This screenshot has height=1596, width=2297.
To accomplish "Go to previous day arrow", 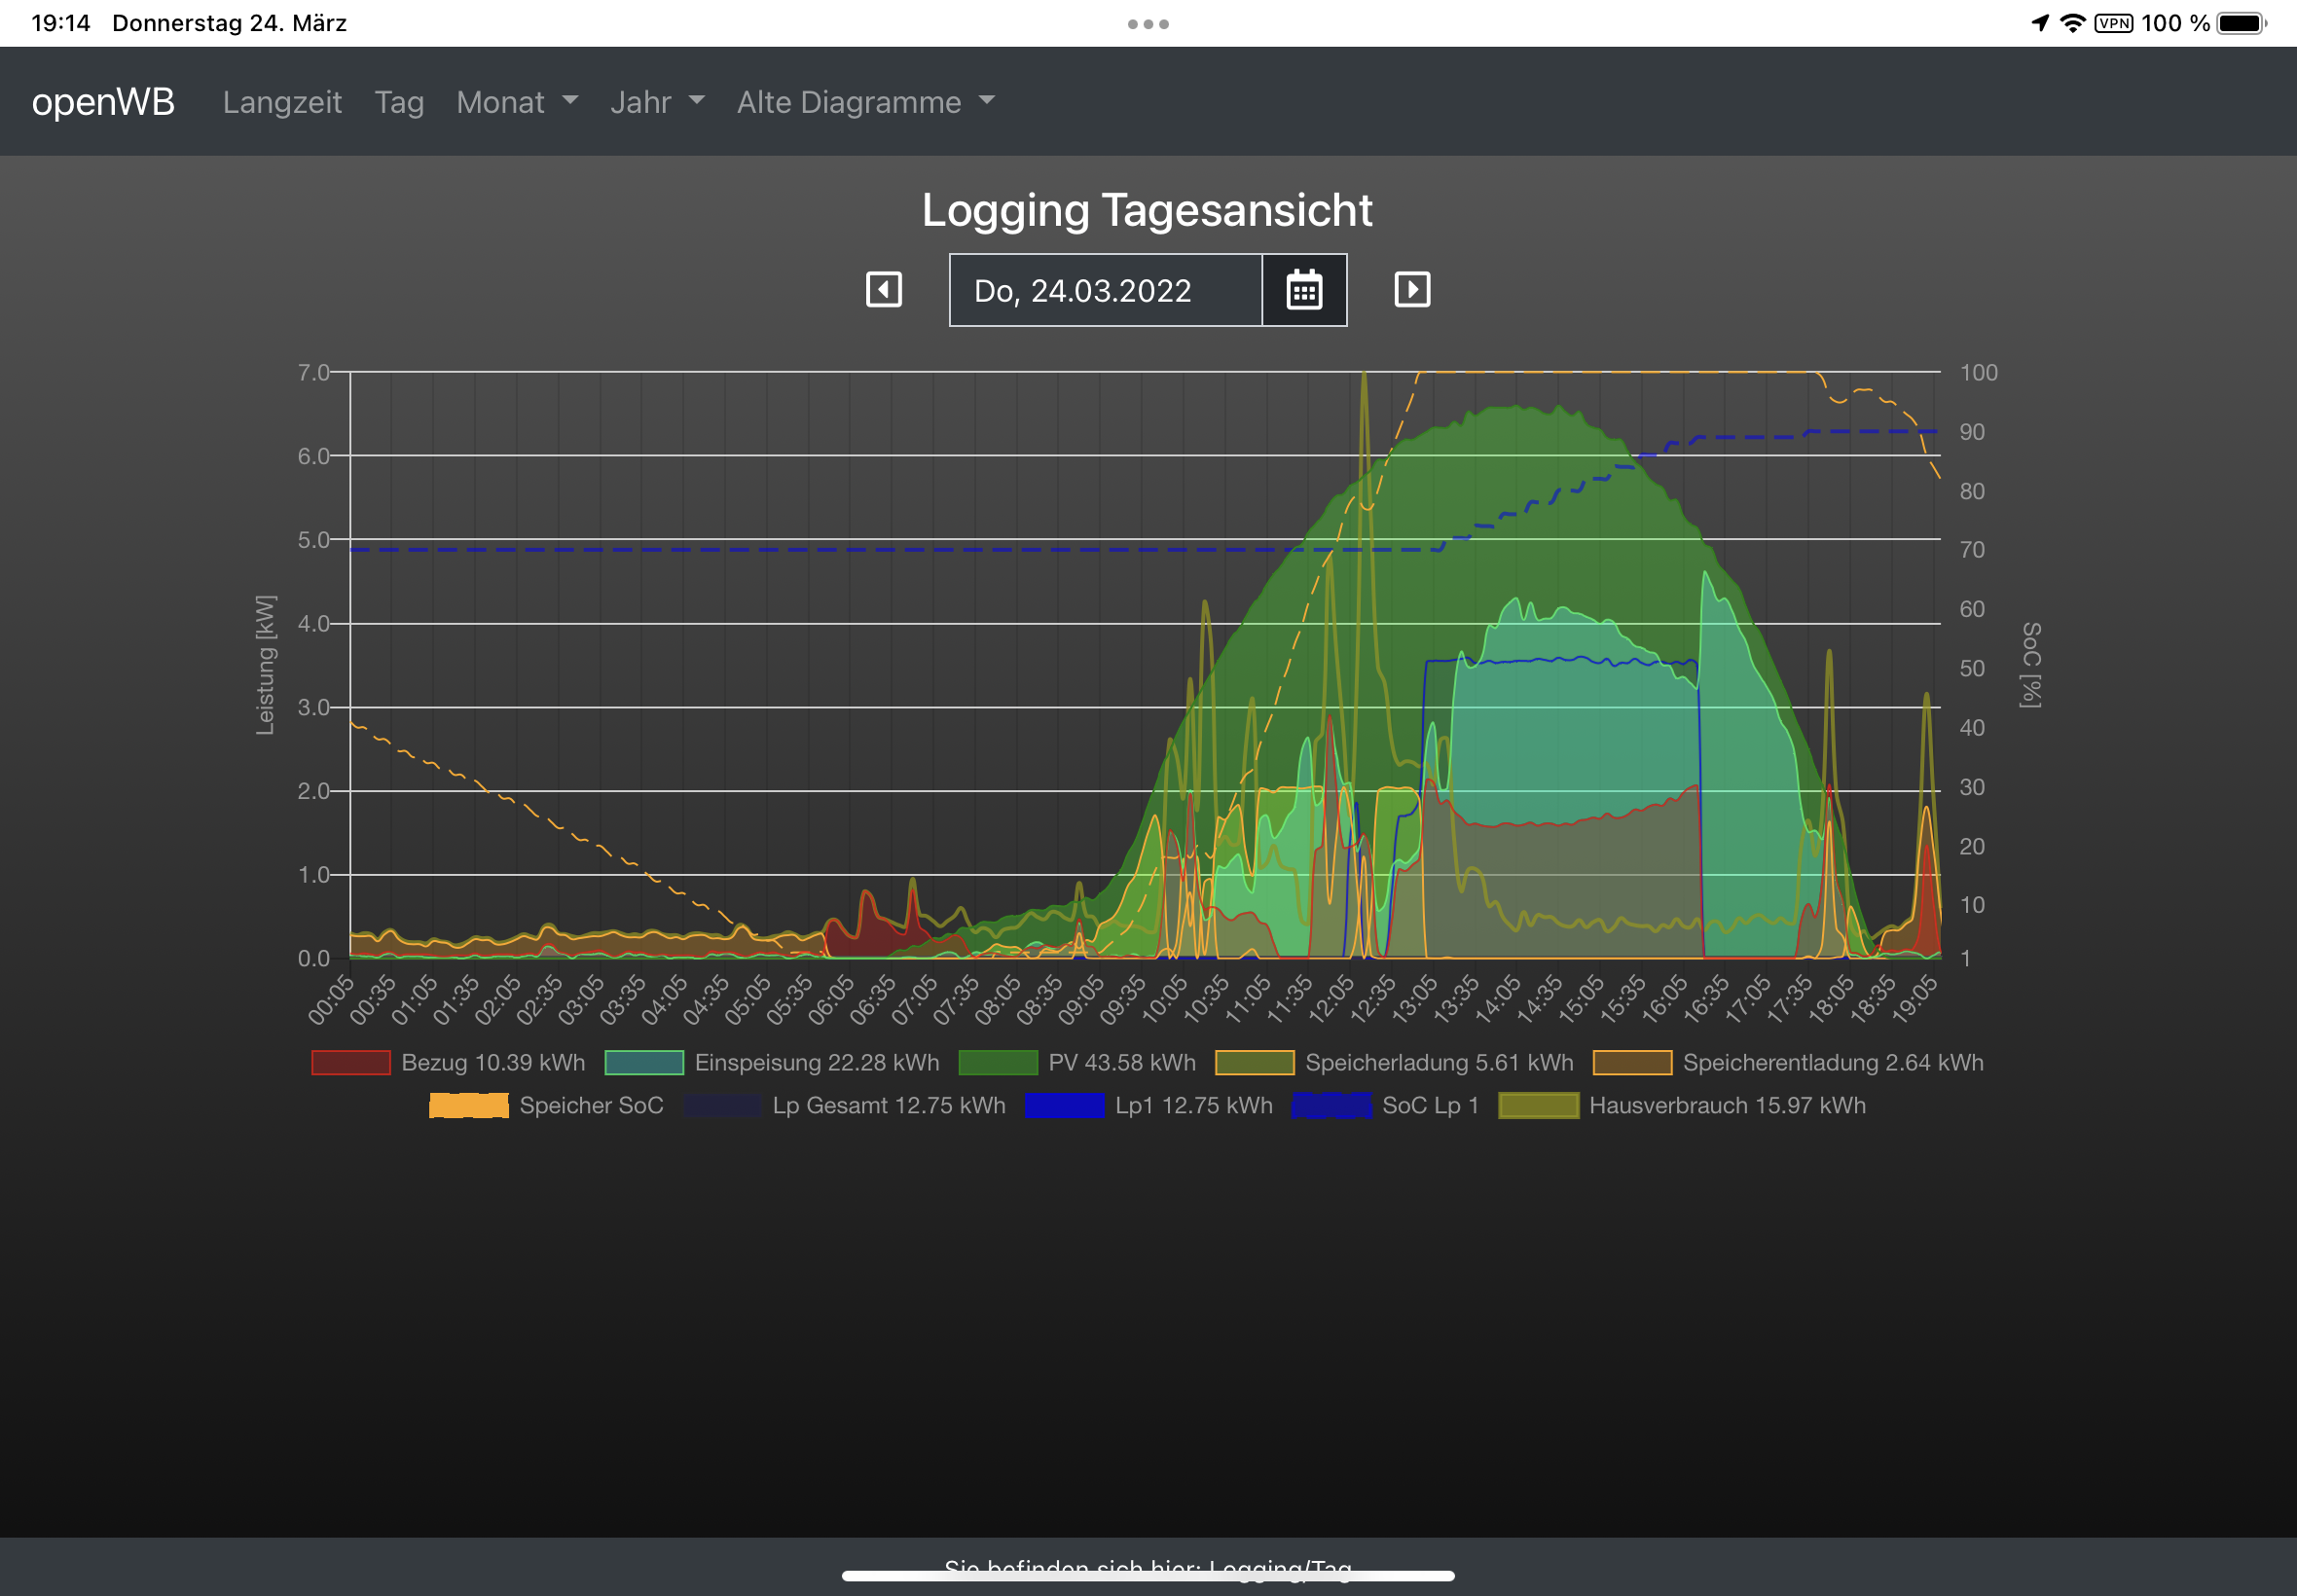I will coord(883,290).
